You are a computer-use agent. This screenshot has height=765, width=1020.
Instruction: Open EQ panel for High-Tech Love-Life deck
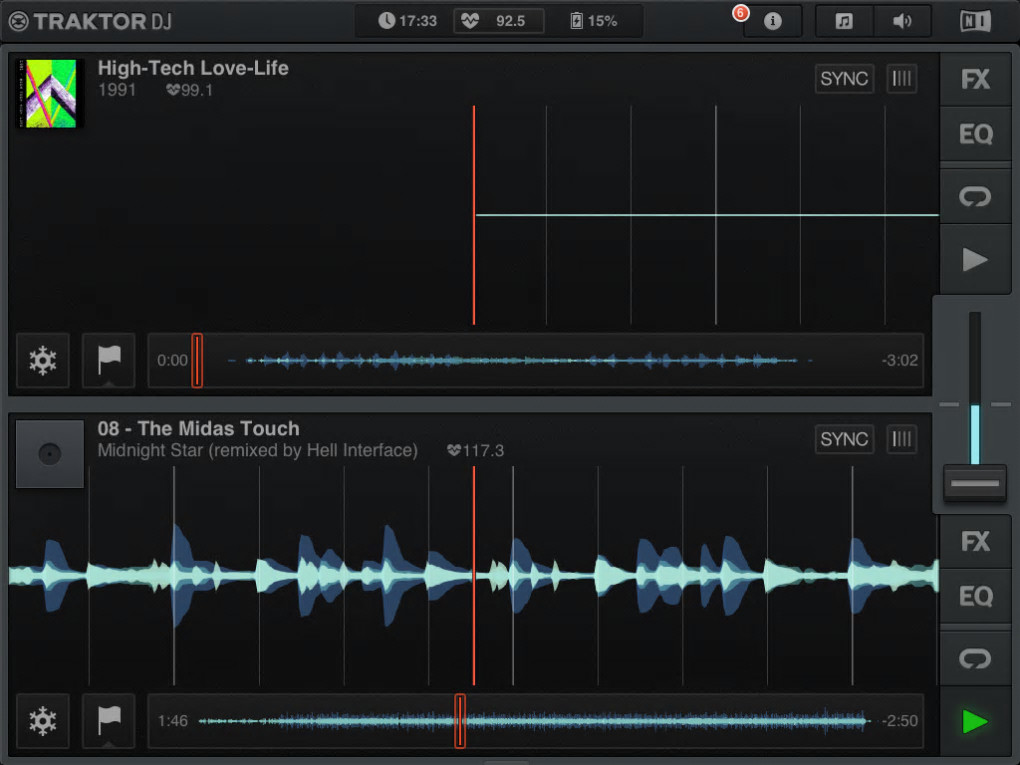(x=975, y=134)
